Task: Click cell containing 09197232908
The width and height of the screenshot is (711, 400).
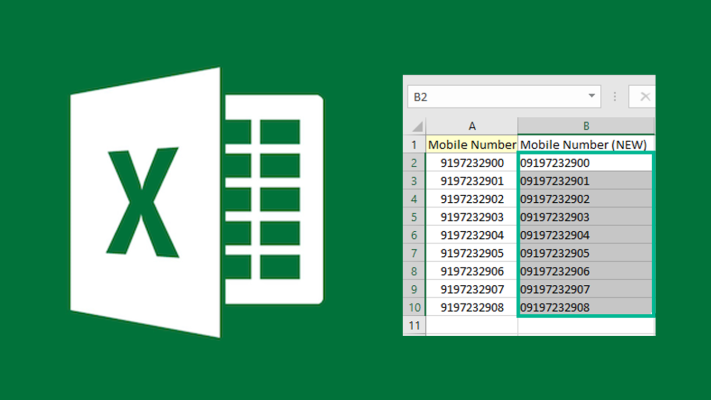Action: (x=585, y=307)
